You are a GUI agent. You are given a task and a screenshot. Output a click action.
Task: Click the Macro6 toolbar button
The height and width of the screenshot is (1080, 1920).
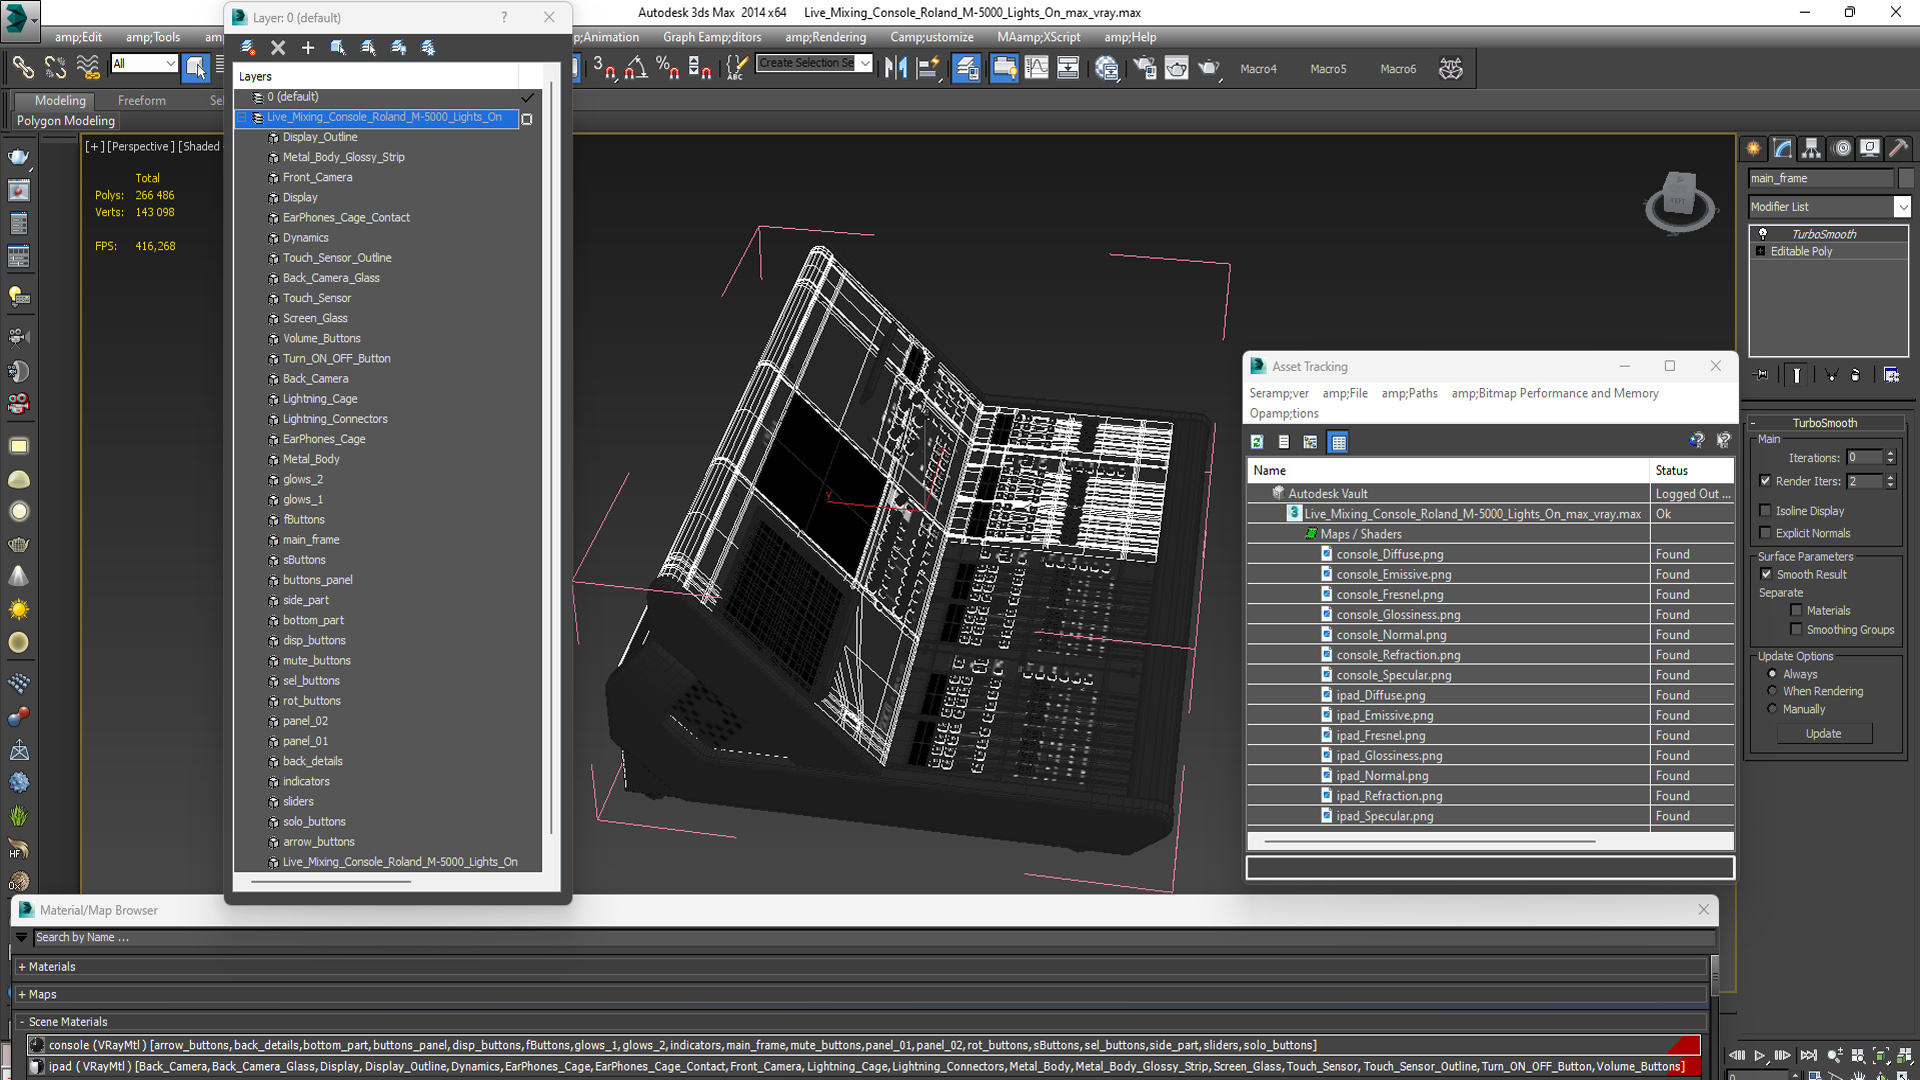1398,69
